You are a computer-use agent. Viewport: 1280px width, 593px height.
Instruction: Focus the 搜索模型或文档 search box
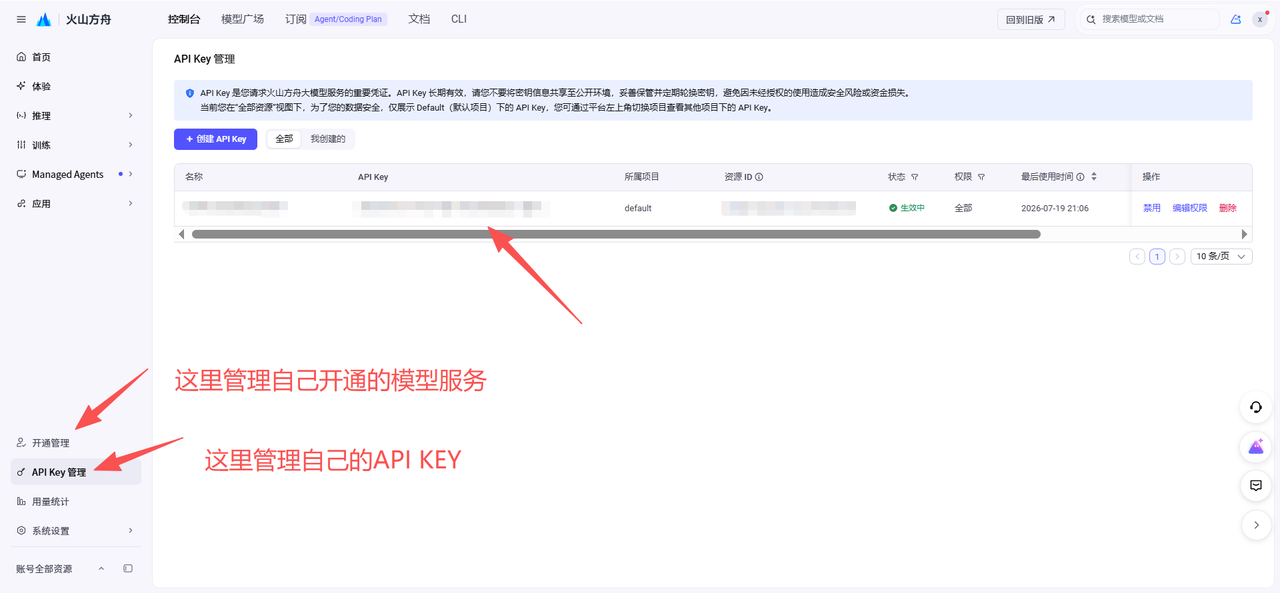[1148, 19]
